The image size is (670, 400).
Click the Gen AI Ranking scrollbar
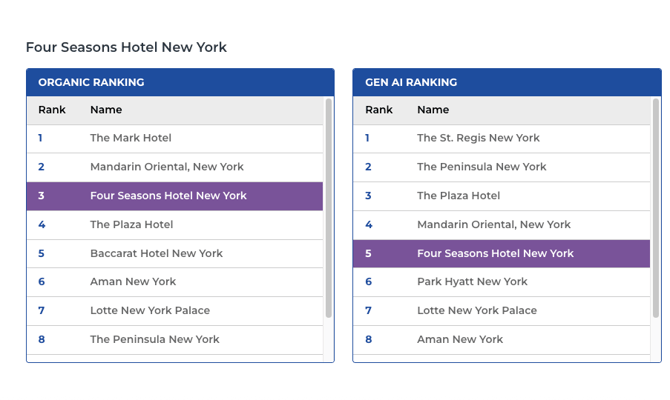click(656, 208)
